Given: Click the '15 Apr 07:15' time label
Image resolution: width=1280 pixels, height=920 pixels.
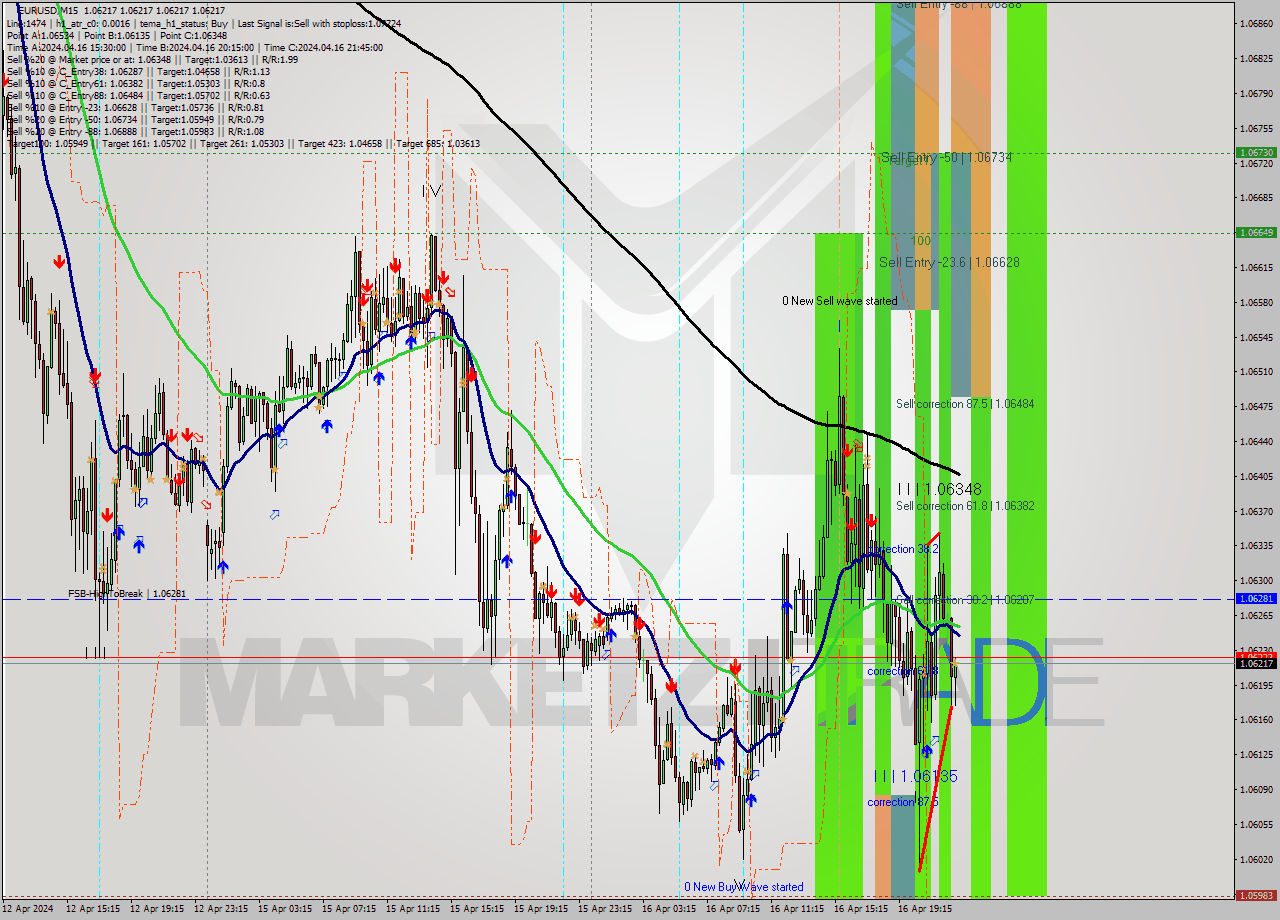Looking at the screenshot, I should click(349, 910).
